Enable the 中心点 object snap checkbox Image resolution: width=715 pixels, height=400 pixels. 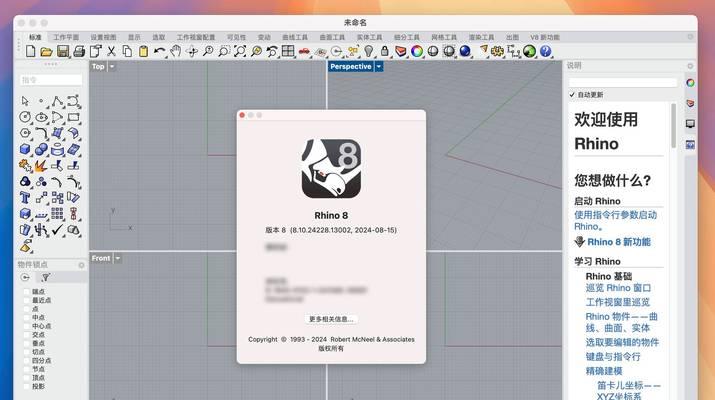26,326
